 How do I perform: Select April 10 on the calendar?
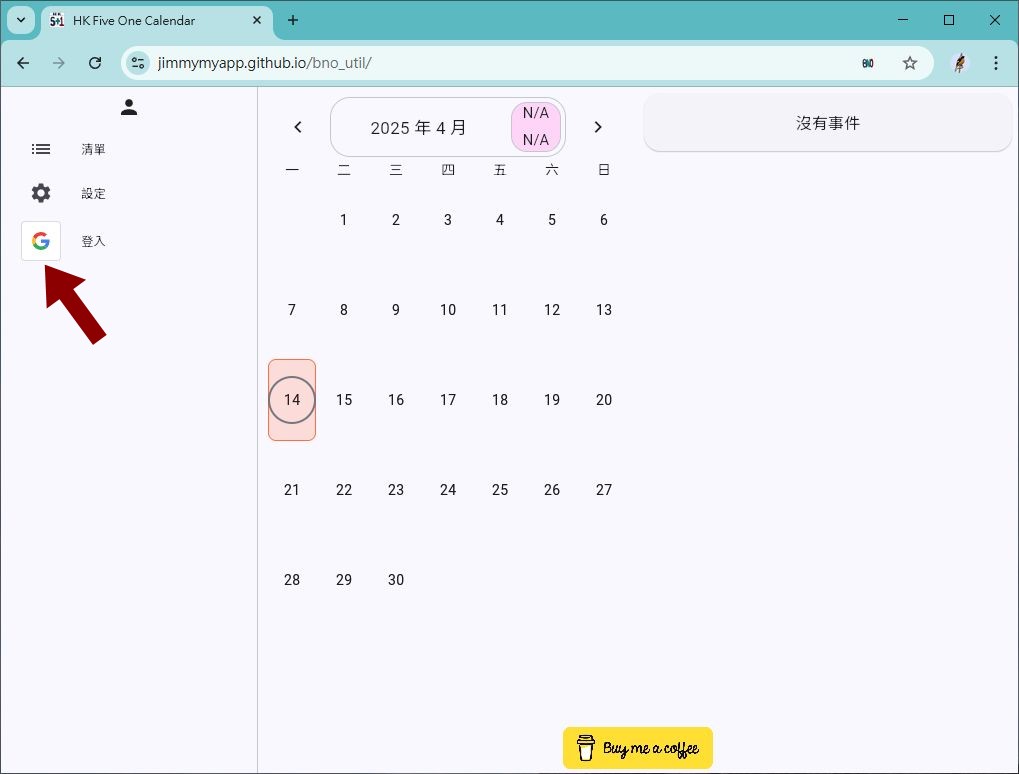[448, 310]
